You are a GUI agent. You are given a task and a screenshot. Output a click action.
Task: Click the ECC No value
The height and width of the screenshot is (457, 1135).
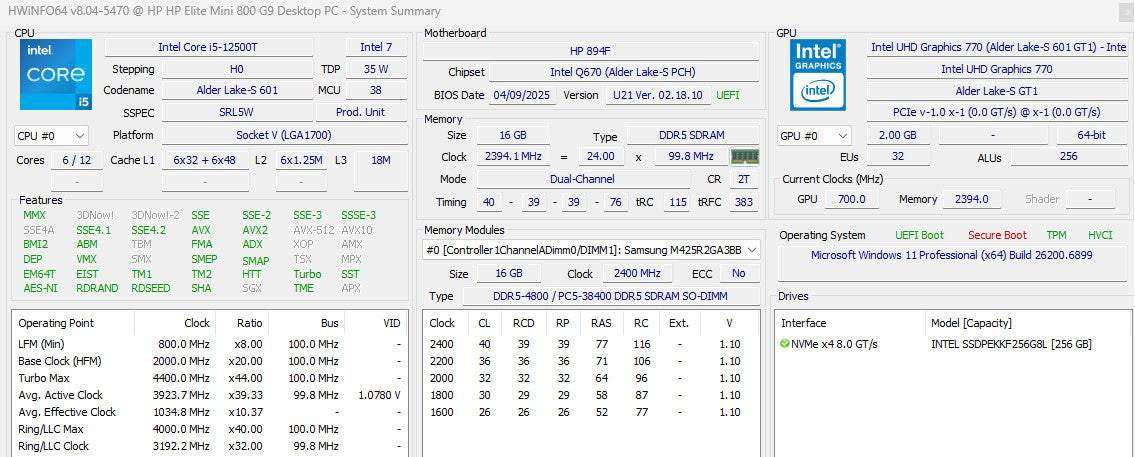pyautogui.click(x=738, y=274)
